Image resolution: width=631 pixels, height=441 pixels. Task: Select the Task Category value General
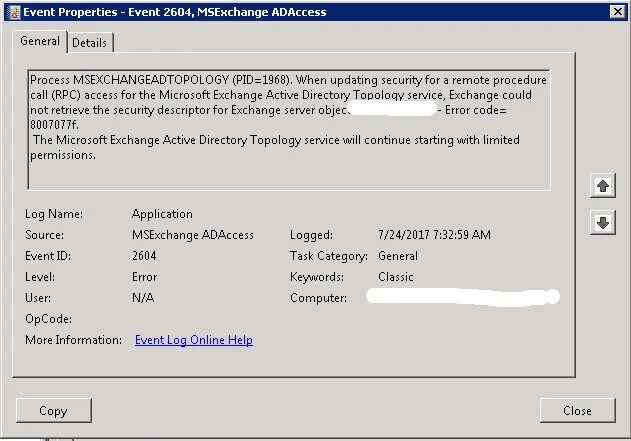(398, 256)
